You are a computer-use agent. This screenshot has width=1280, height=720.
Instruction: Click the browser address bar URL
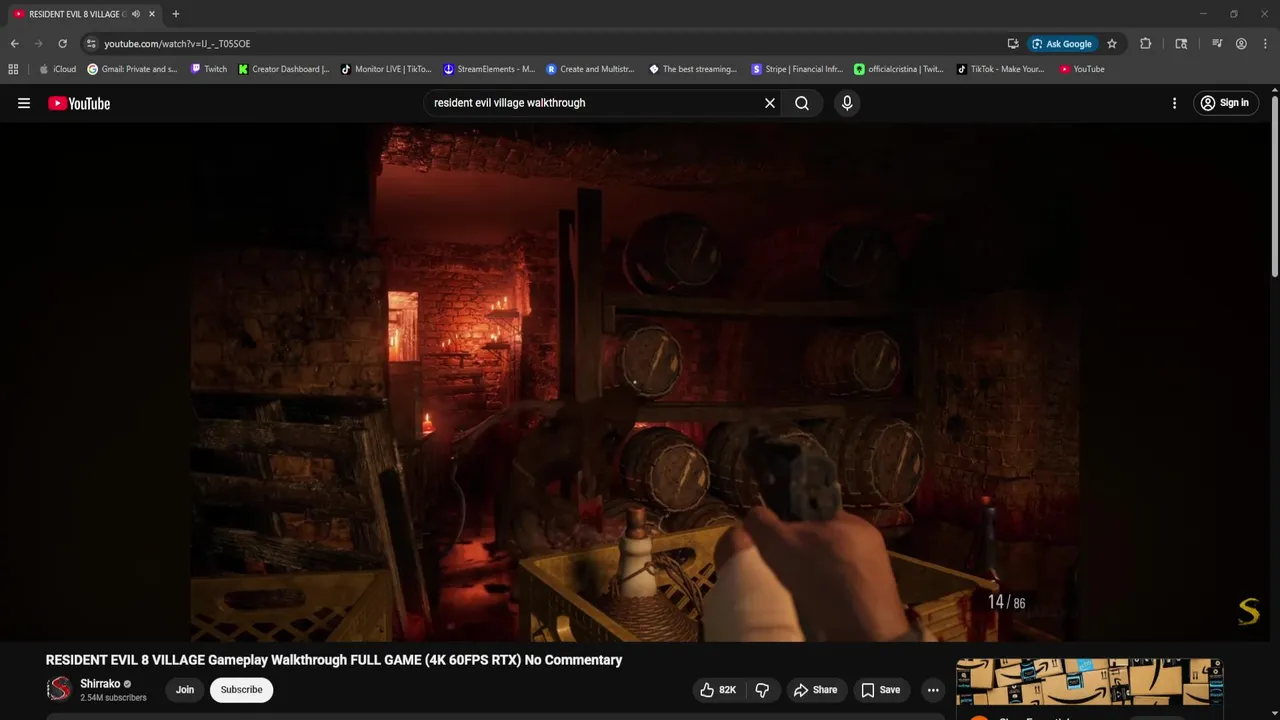(177, 44)
